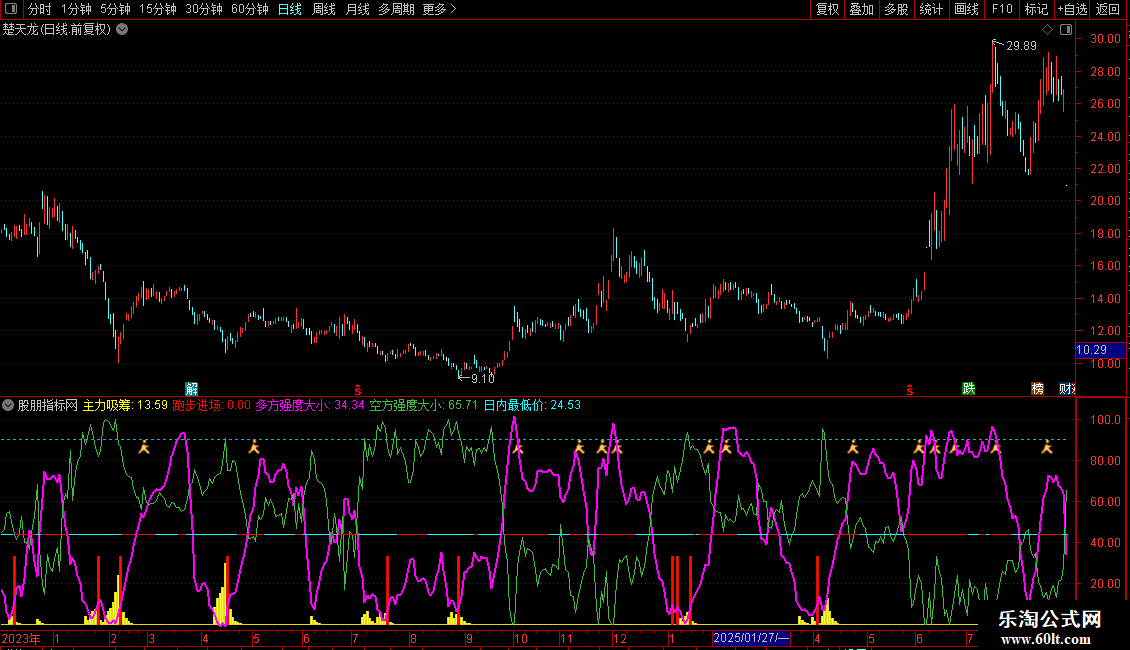The image size is (1130, 650).
Task: Click the 财 marker at chart's right edge
Action: pos(1067,388)
